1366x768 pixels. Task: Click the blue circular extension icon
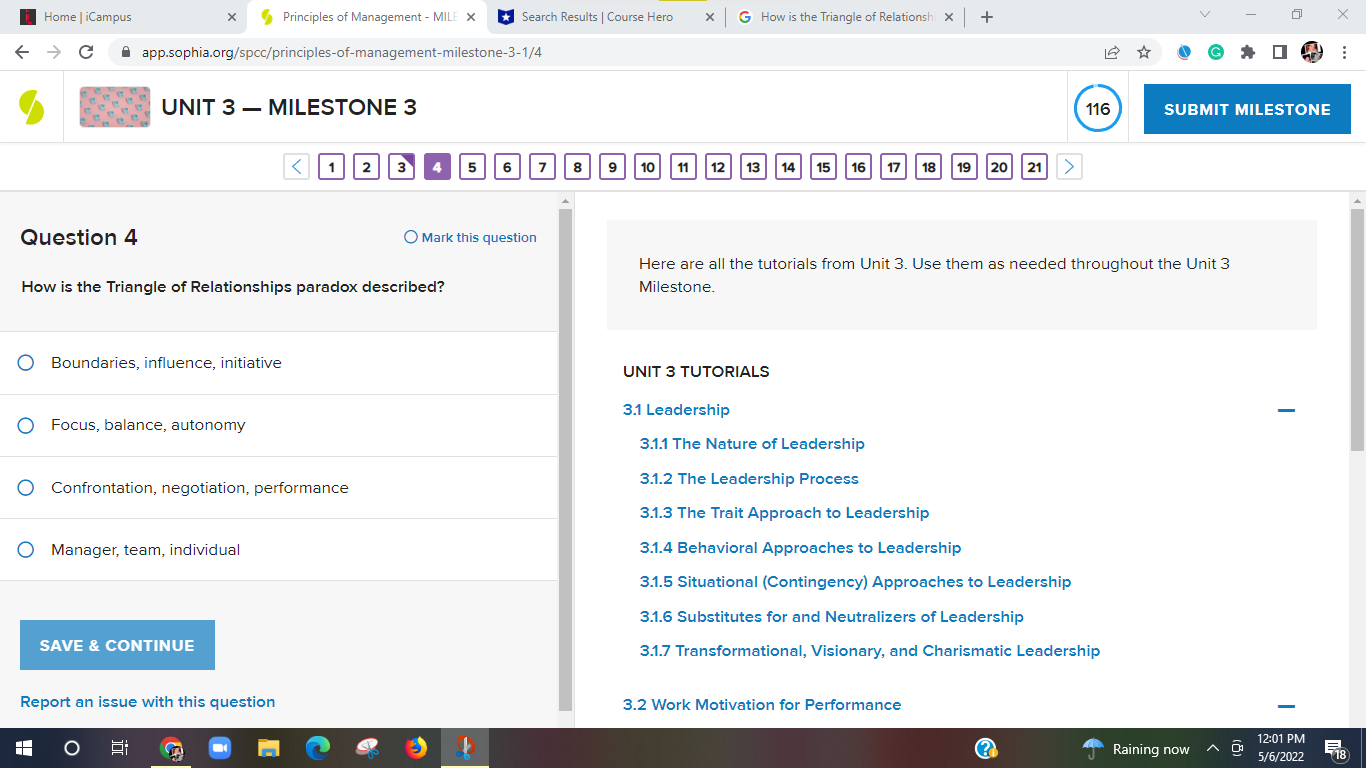click(1184, 52)
